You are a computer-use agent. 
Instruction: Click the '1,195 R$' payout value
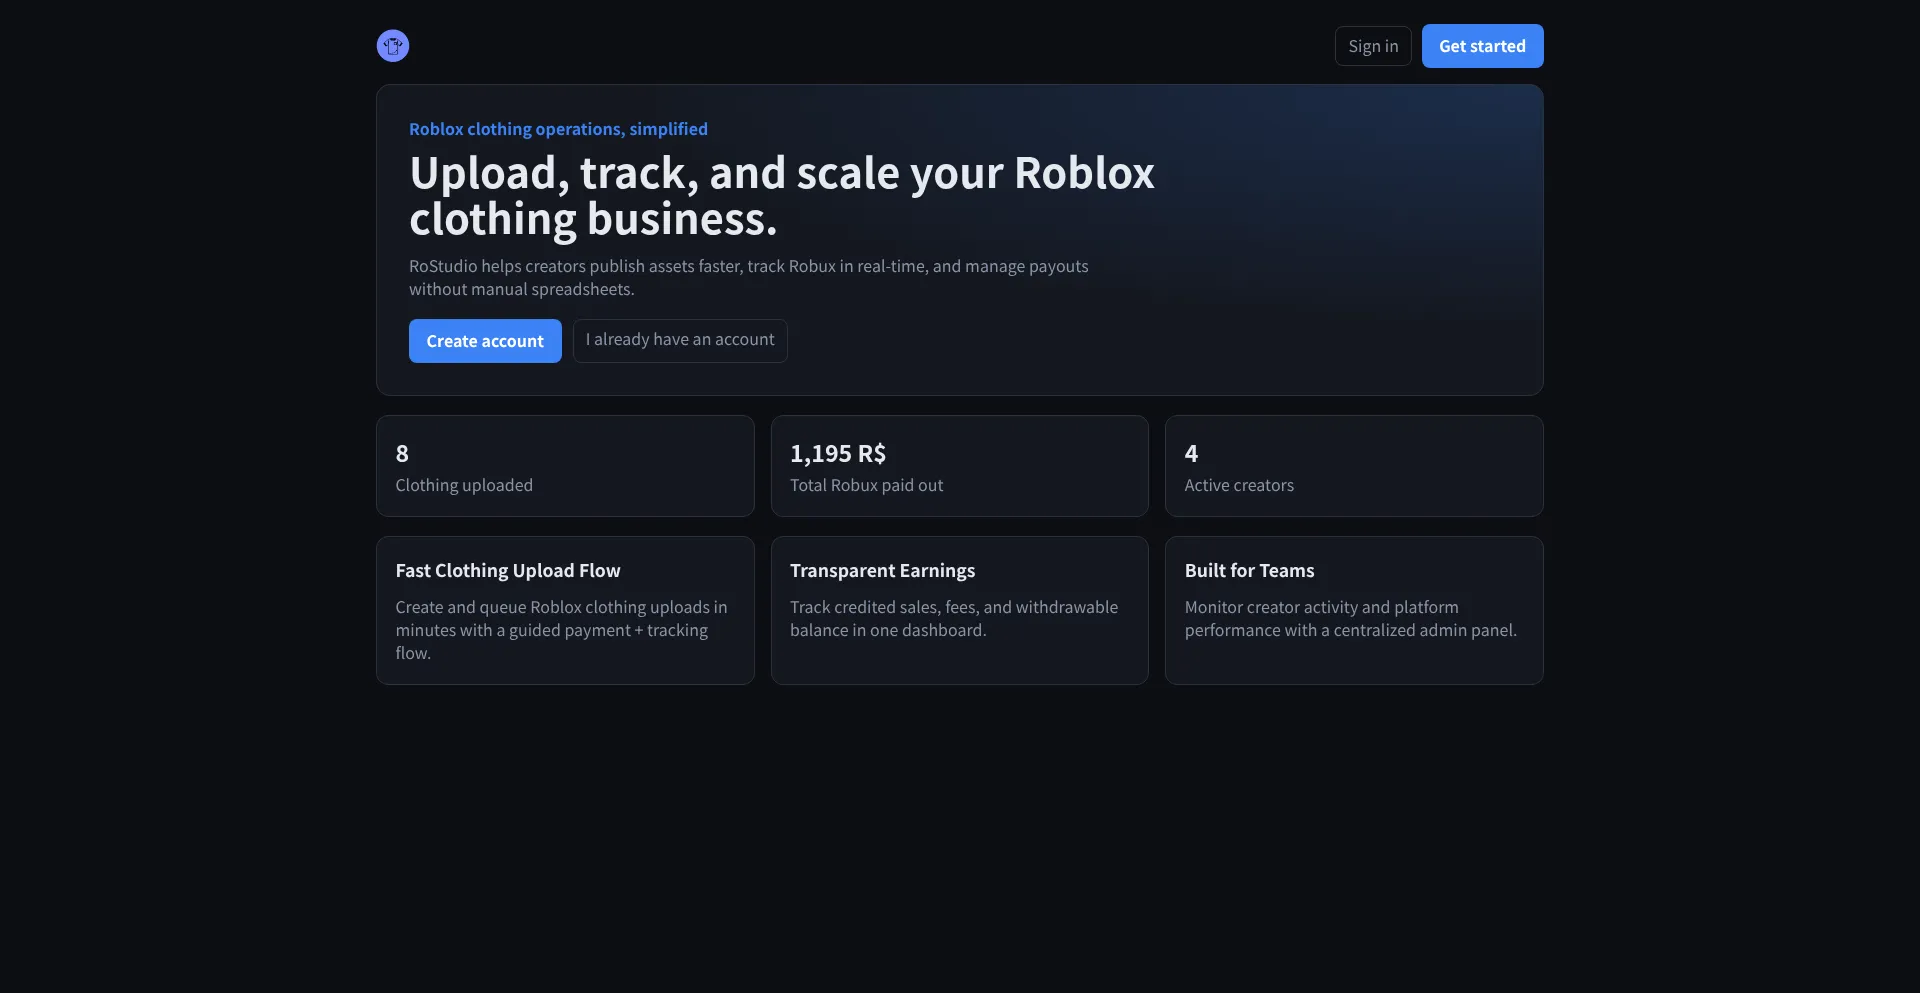(x=838, y=454)
